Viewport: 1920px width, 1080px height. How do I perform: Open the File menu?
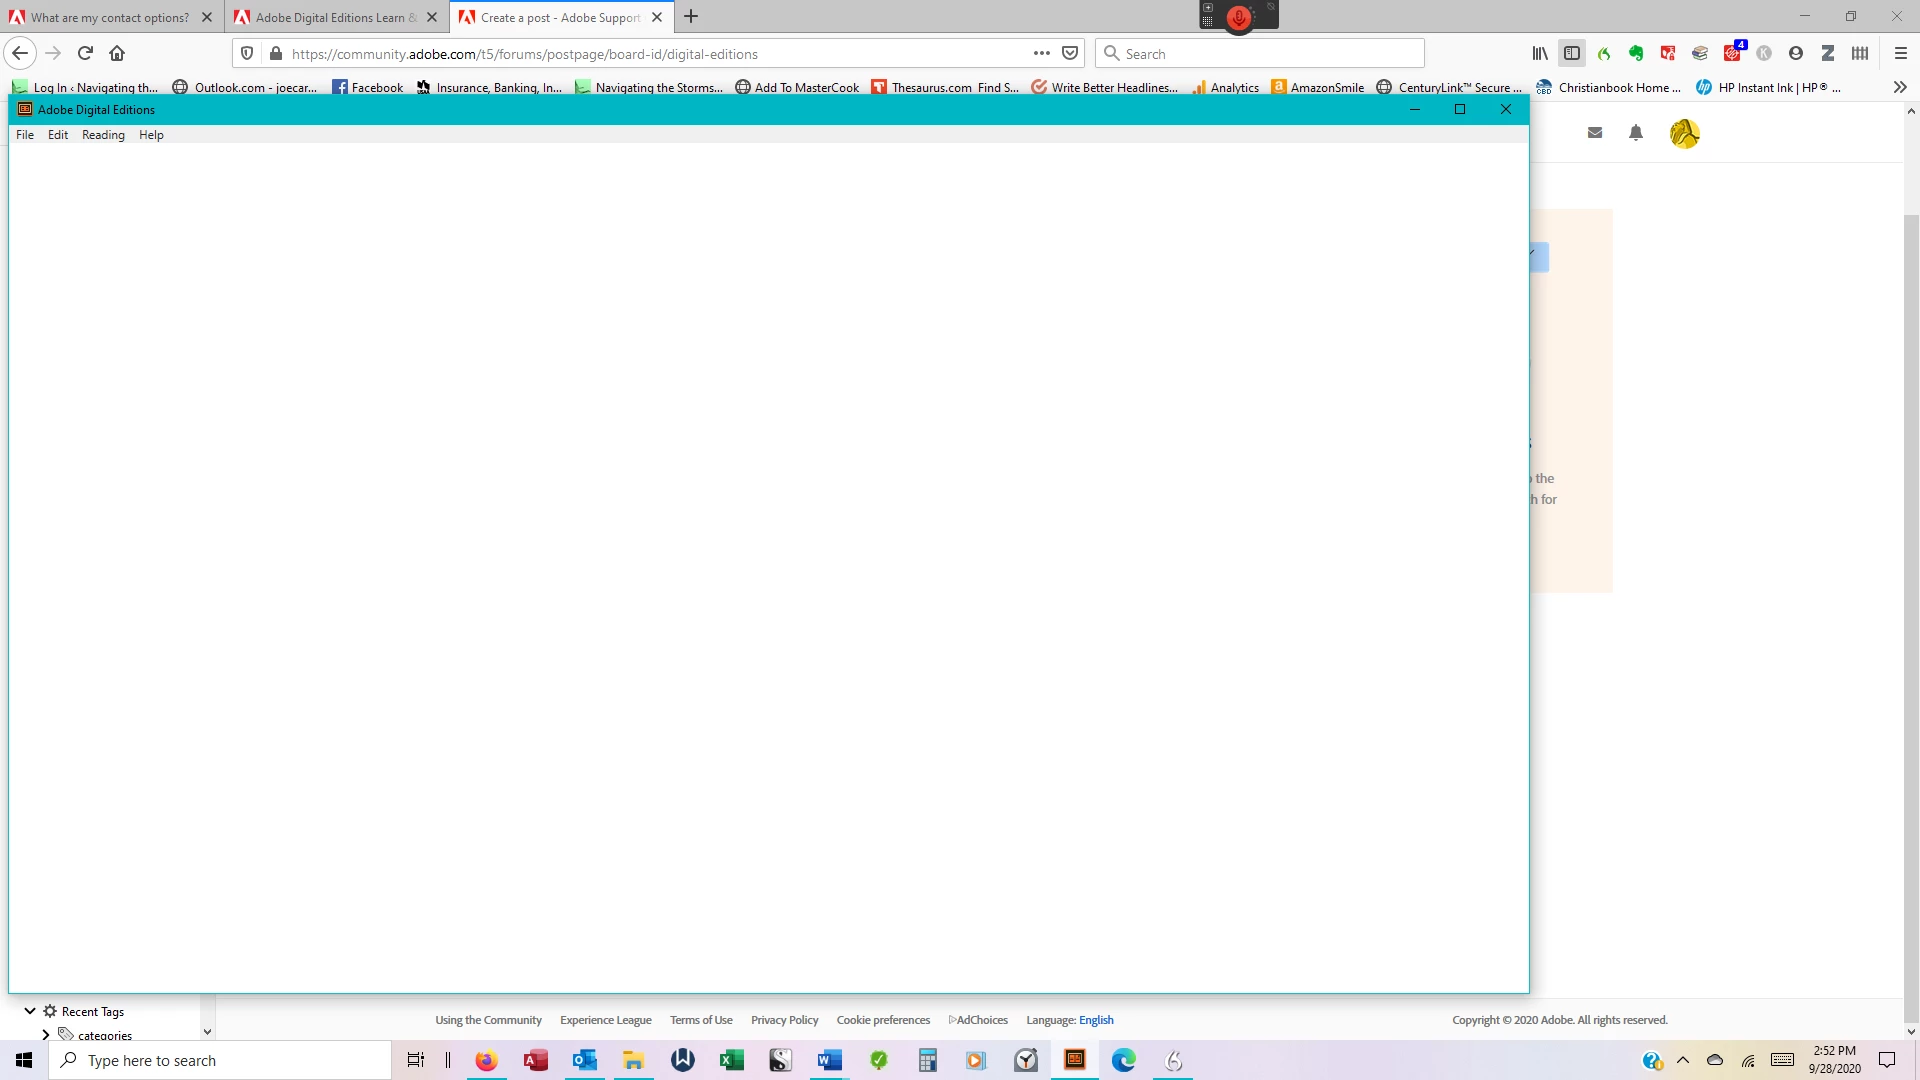tap(25, 135)
